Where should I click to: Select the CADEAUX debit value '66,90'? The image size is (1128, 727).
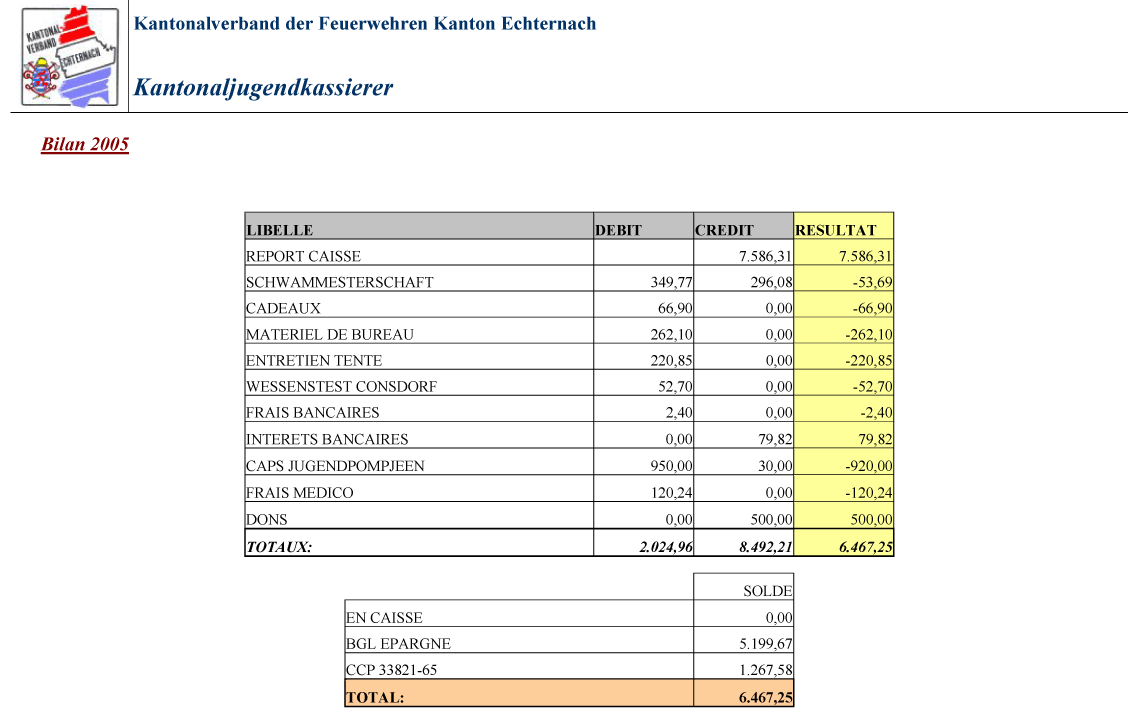point(676,308)
